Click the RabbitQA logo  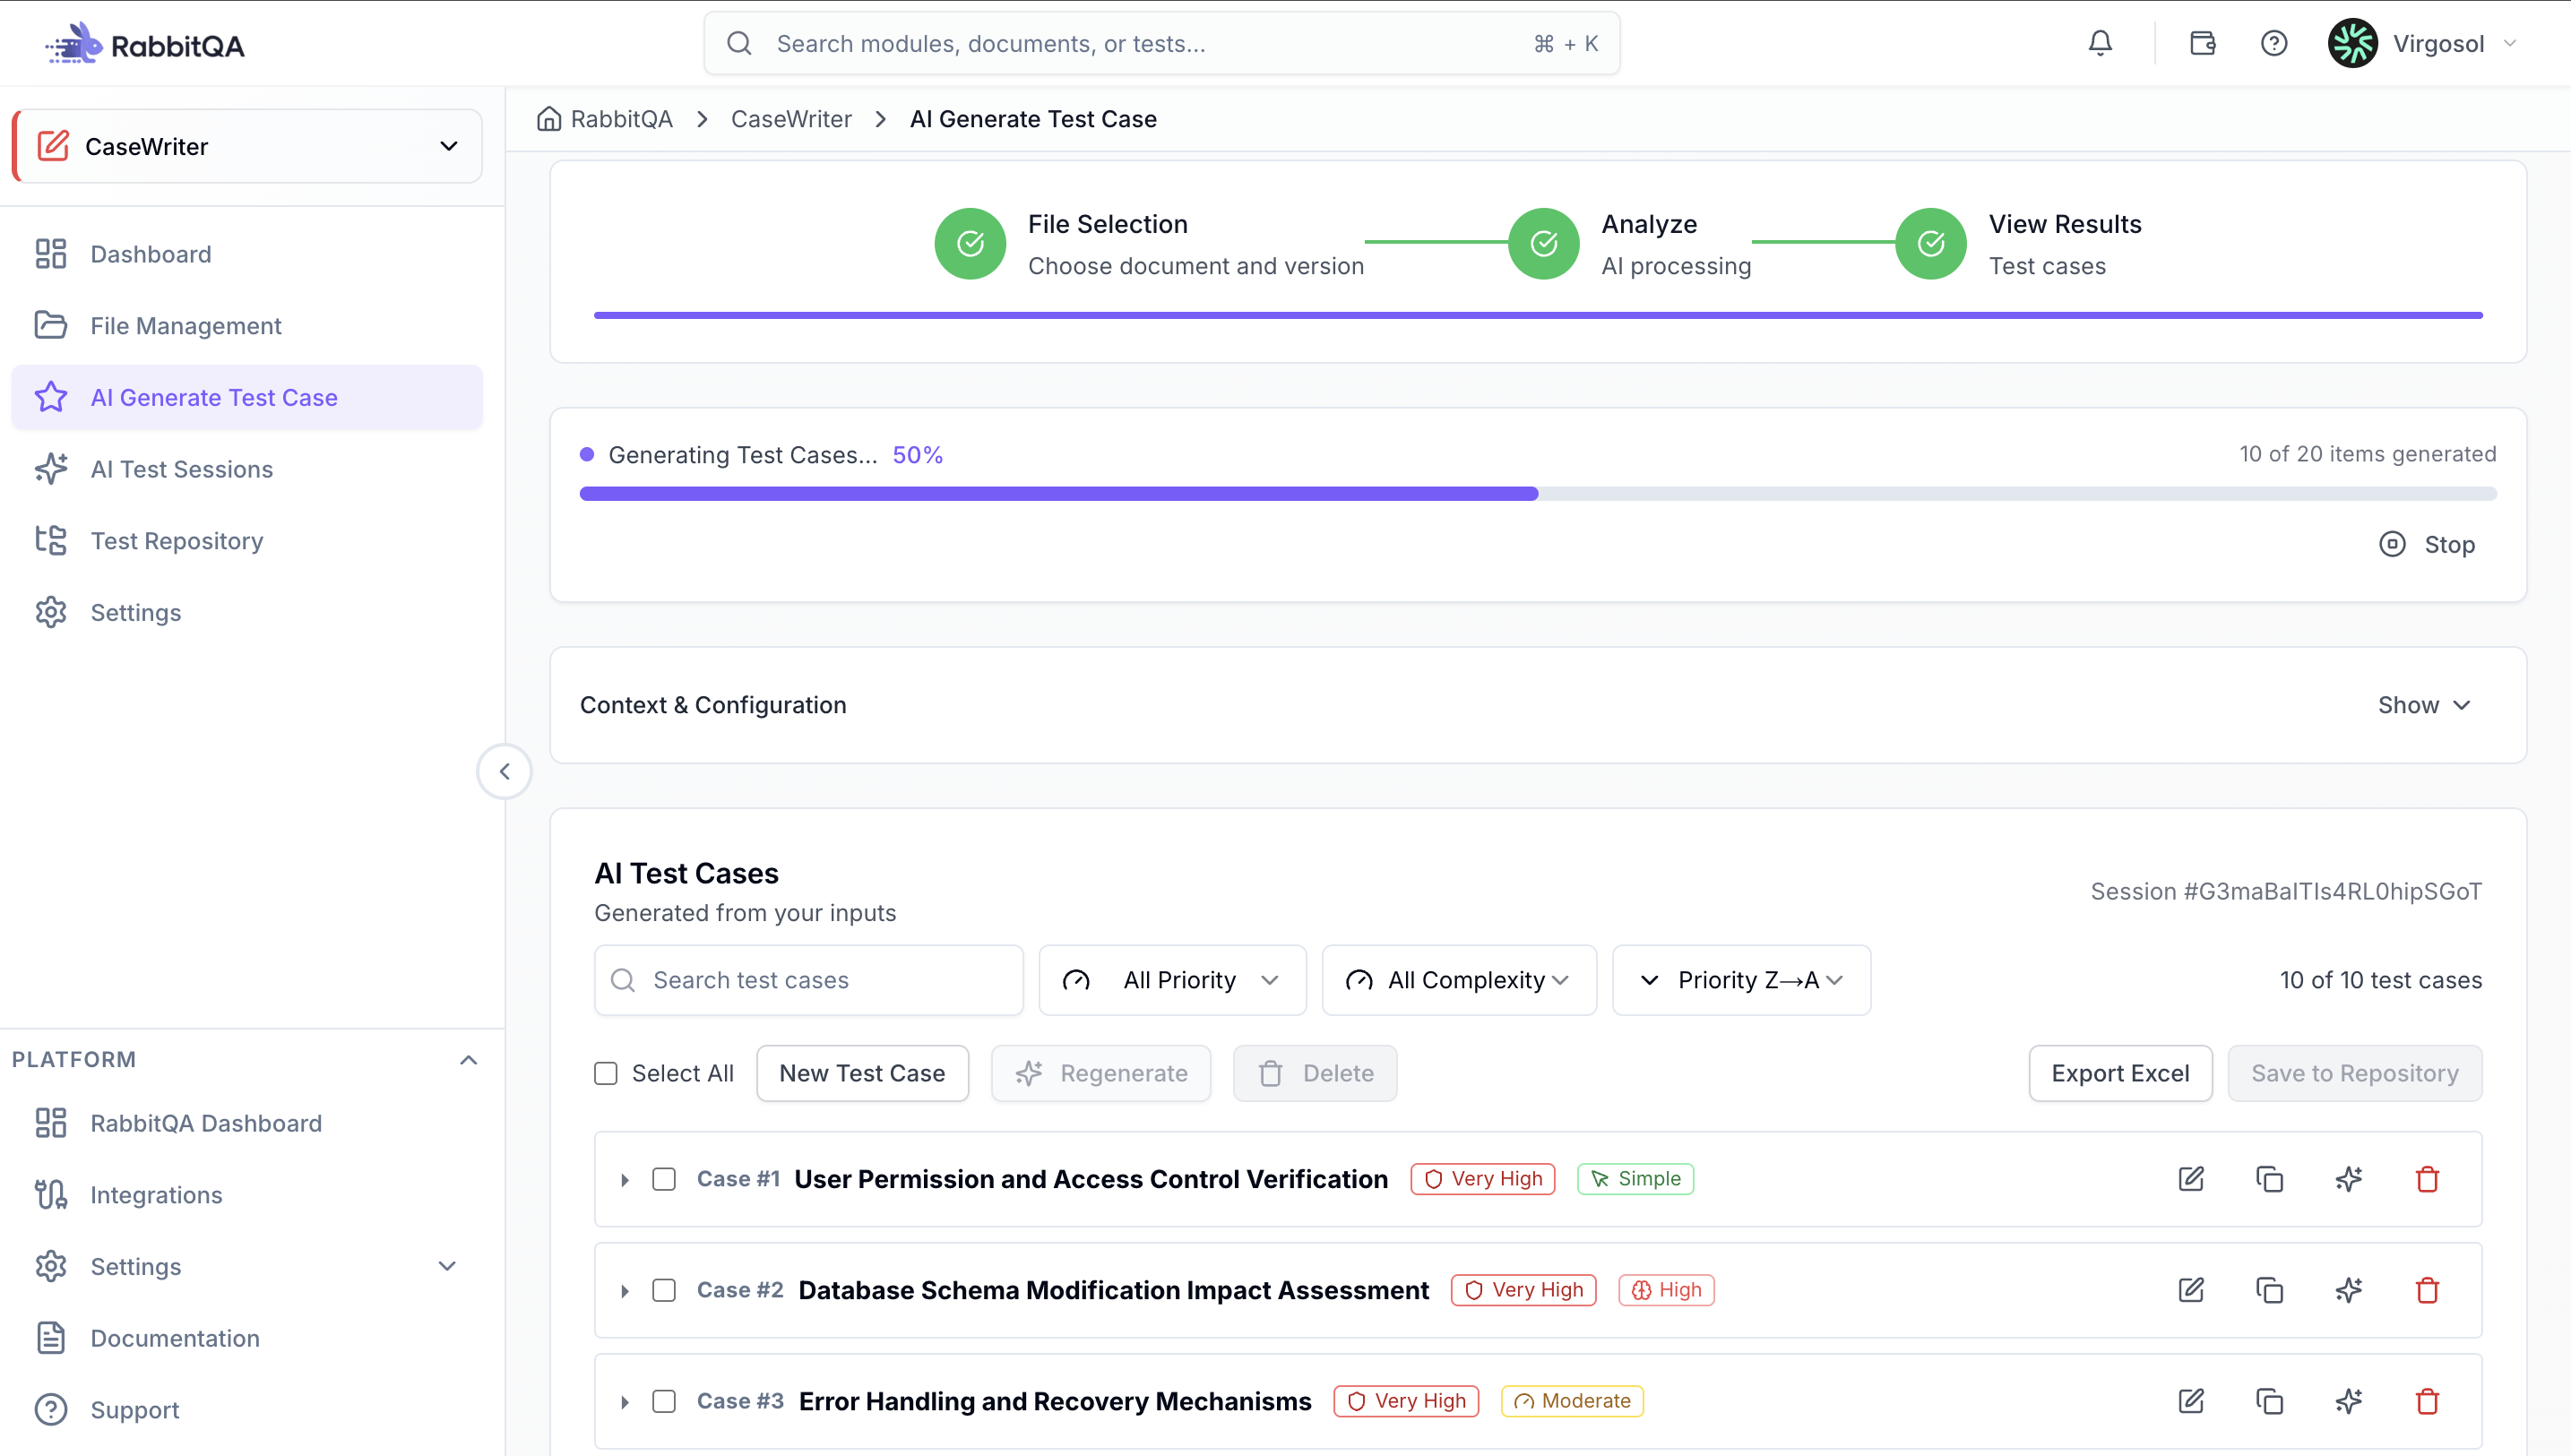tap(145, 45)
